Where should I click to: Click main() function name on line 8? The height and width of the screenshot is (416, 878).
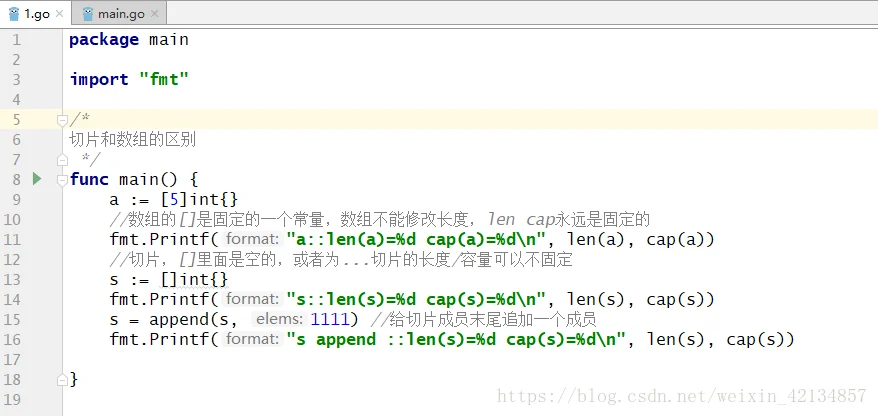(x=148, y=179)
